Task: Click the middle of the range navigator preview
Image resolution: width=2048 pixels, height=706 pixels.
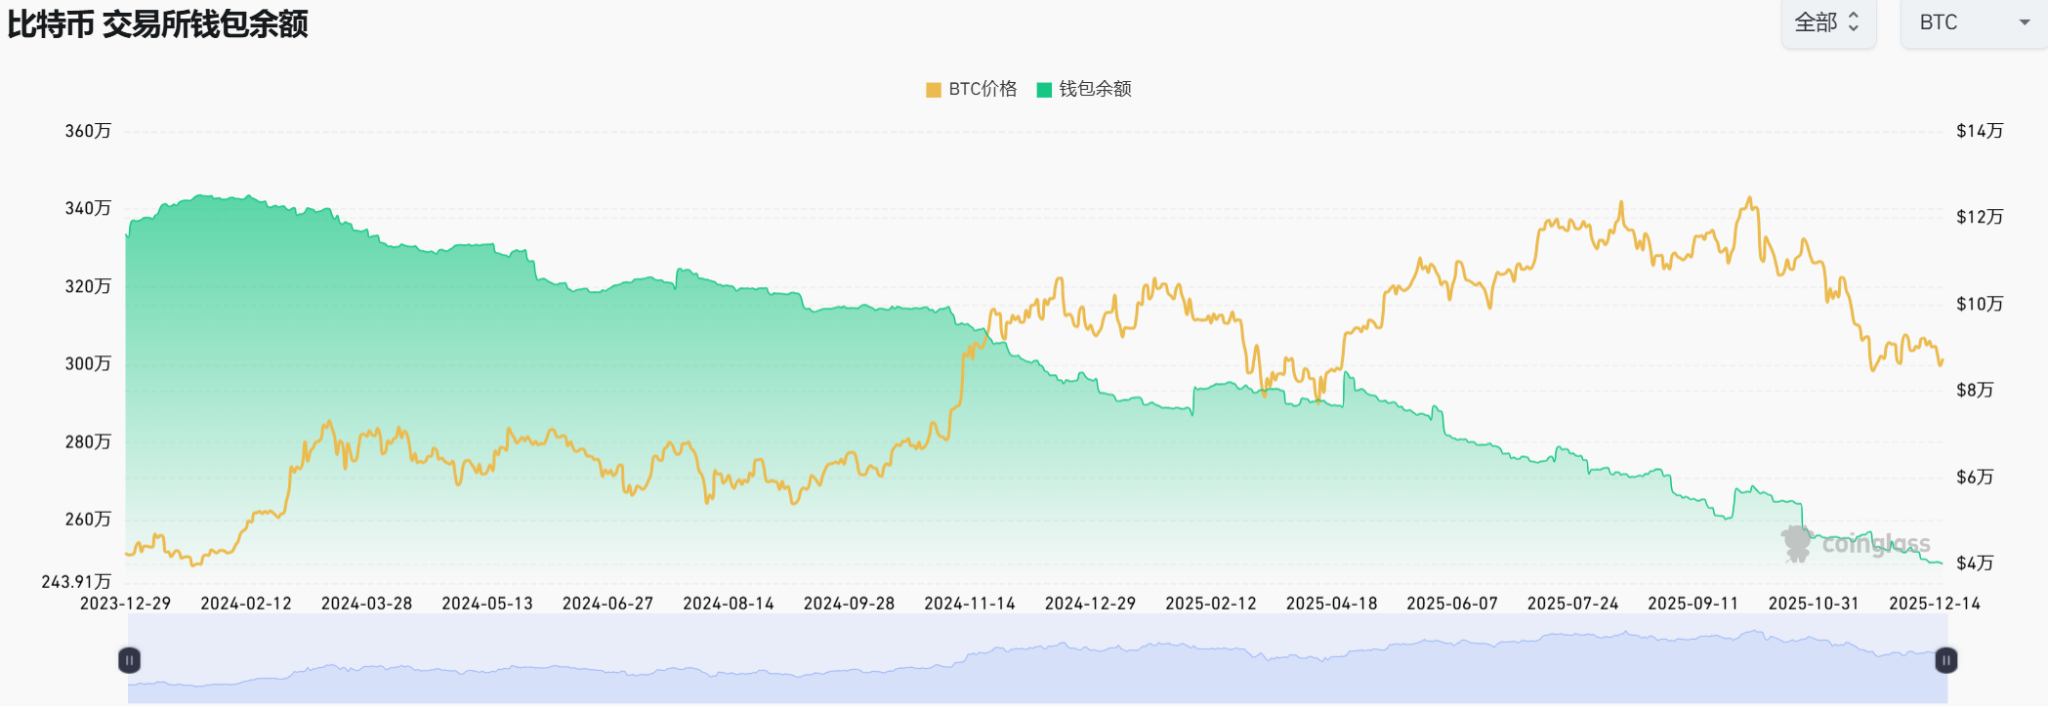Action: coord(1037,660)
